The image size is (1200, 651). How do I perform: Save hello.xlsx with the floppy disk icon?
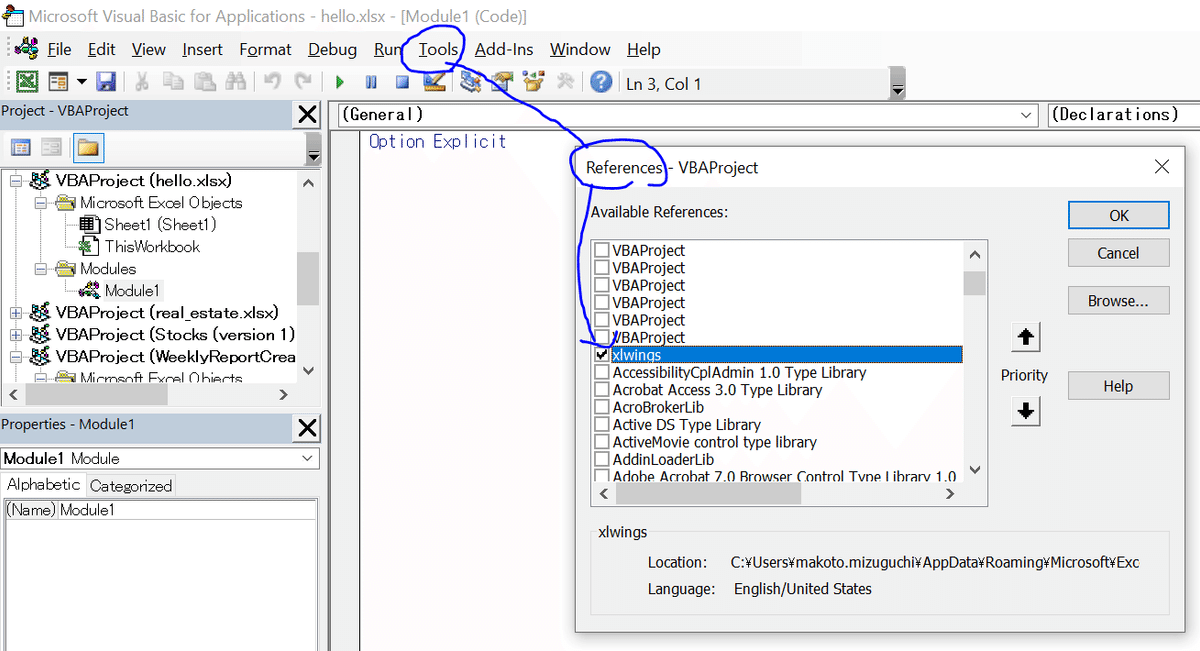tap(106, 82)
